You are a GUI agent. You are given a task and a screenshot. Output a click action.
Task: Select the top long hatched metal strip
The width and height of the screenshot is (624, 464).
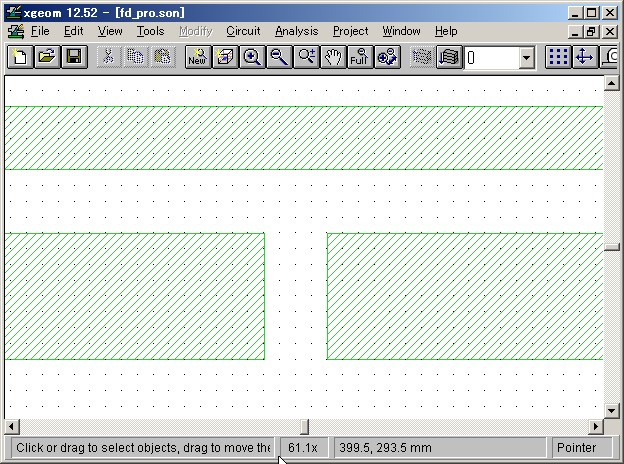(x=304, y=138)
